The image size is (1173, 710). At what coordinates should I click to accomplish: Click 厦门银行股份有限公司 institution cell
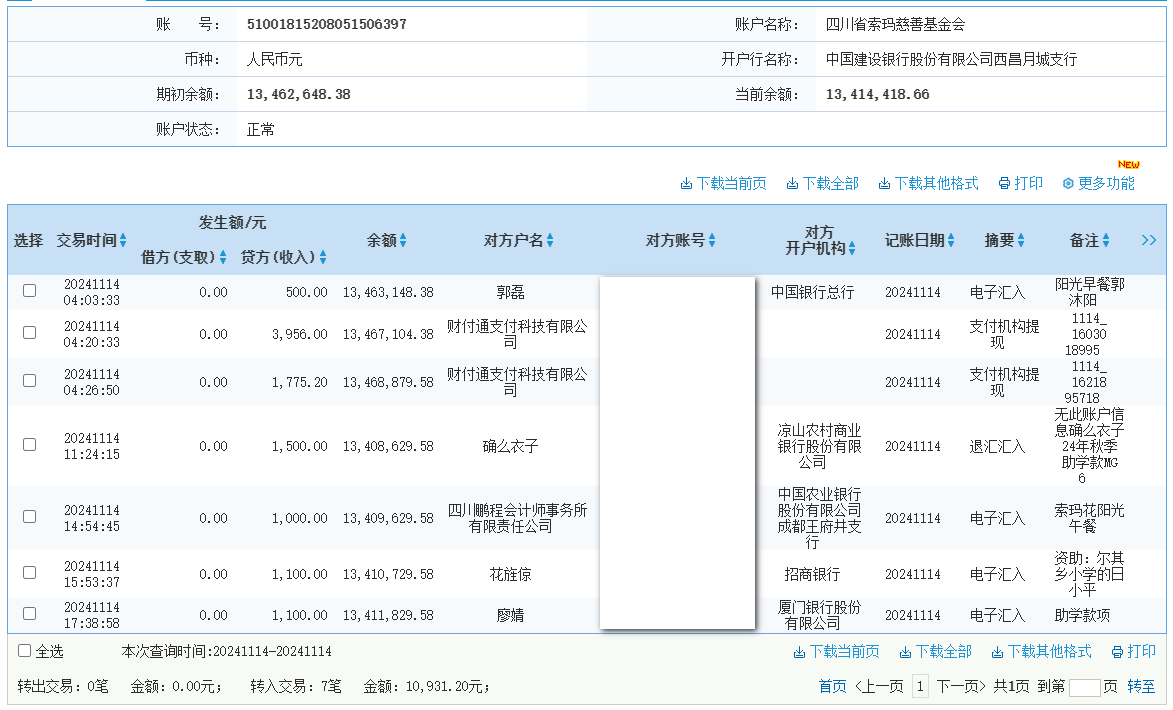coord(819,616)
